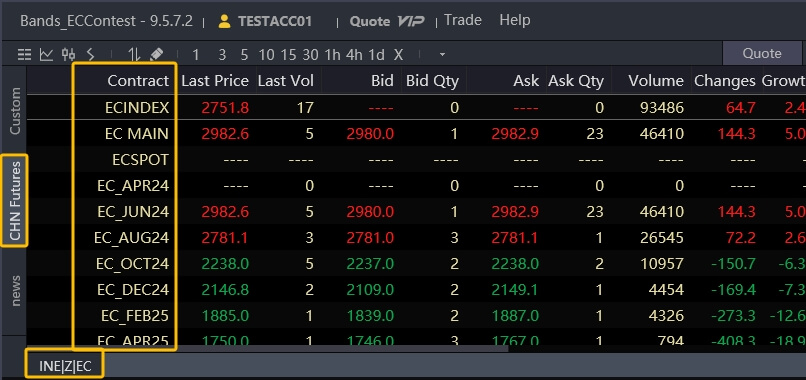Switch to the Custom side tab
The height and width of the screenshot is (380, 806).
pyautogui.click(x=15, y=111)
